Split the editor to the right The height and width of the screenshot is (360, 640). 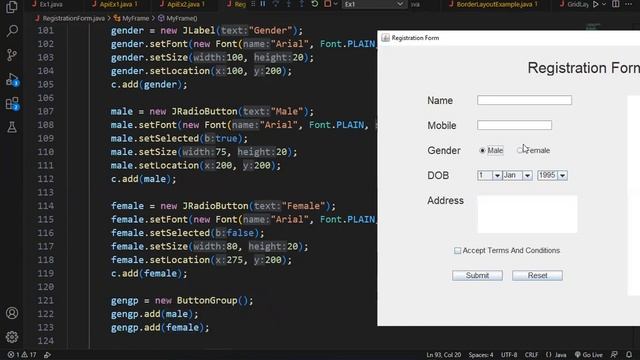coord(616,4)
